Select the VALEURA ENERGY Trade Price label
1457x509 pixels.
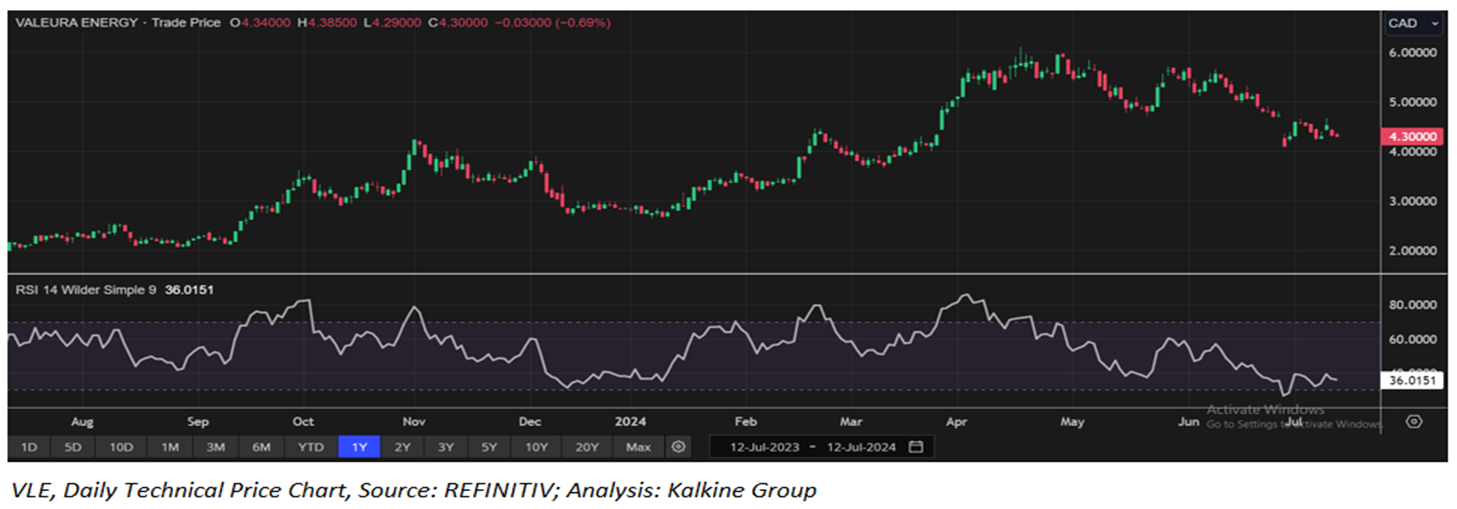tap(118, 22)
